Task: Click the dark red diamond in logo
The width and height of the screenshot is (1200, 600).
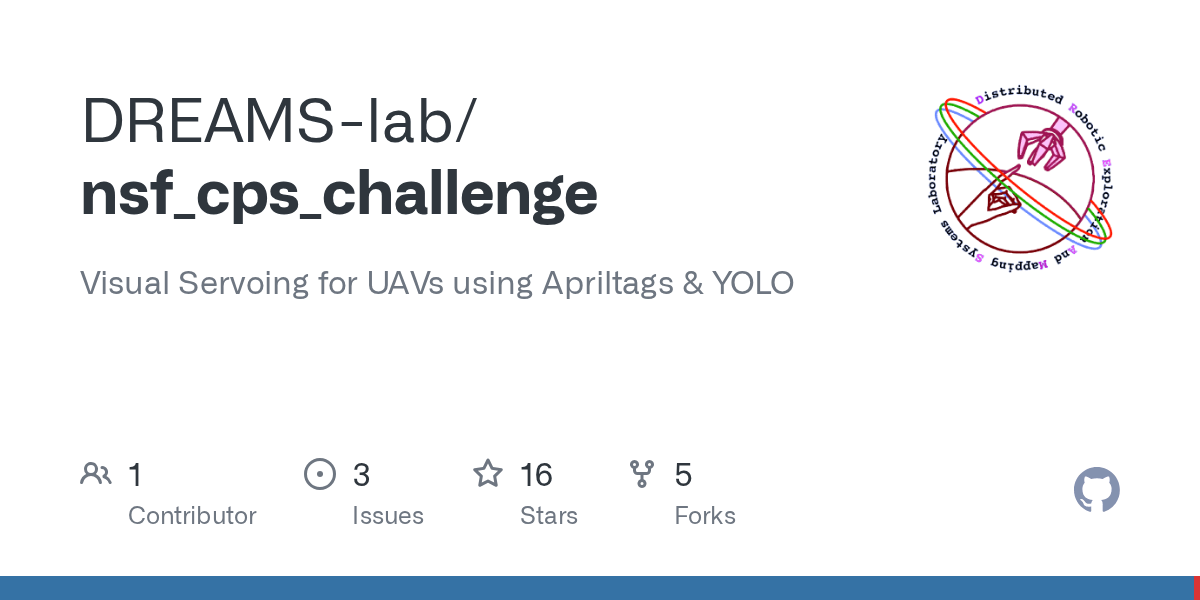Action: [1003, 204]
